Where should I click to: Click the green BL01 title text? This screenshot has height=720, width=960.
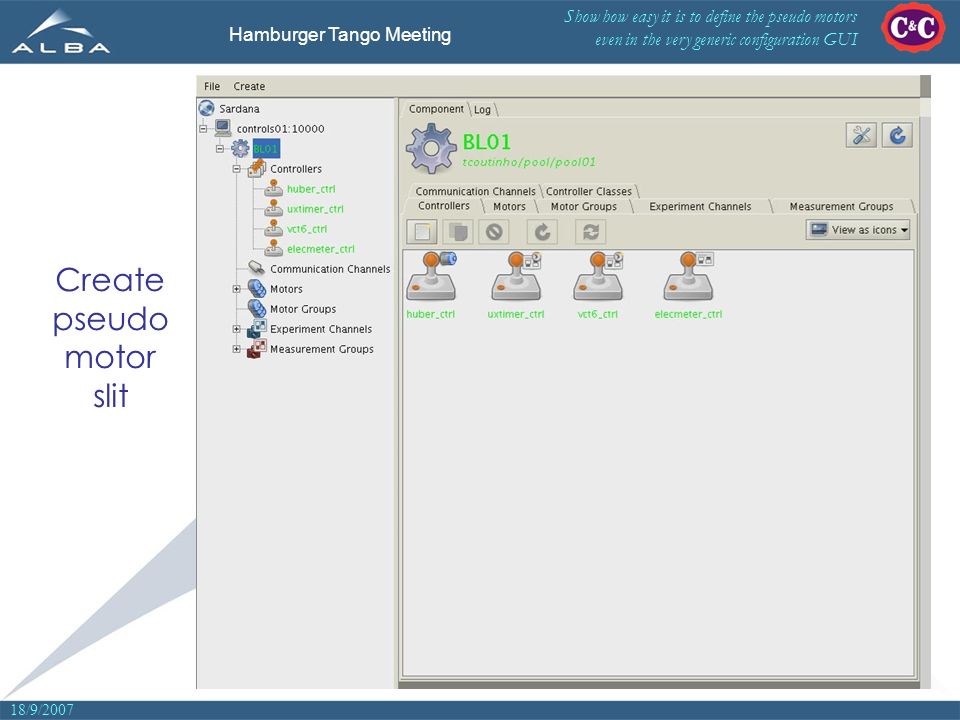coord(487,142)
